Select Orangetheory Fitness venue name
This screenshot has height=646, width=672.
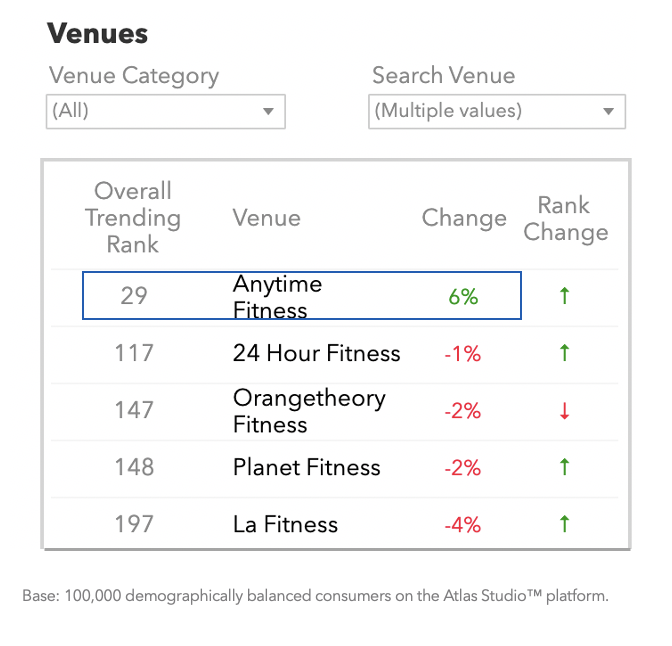[309, 411]
